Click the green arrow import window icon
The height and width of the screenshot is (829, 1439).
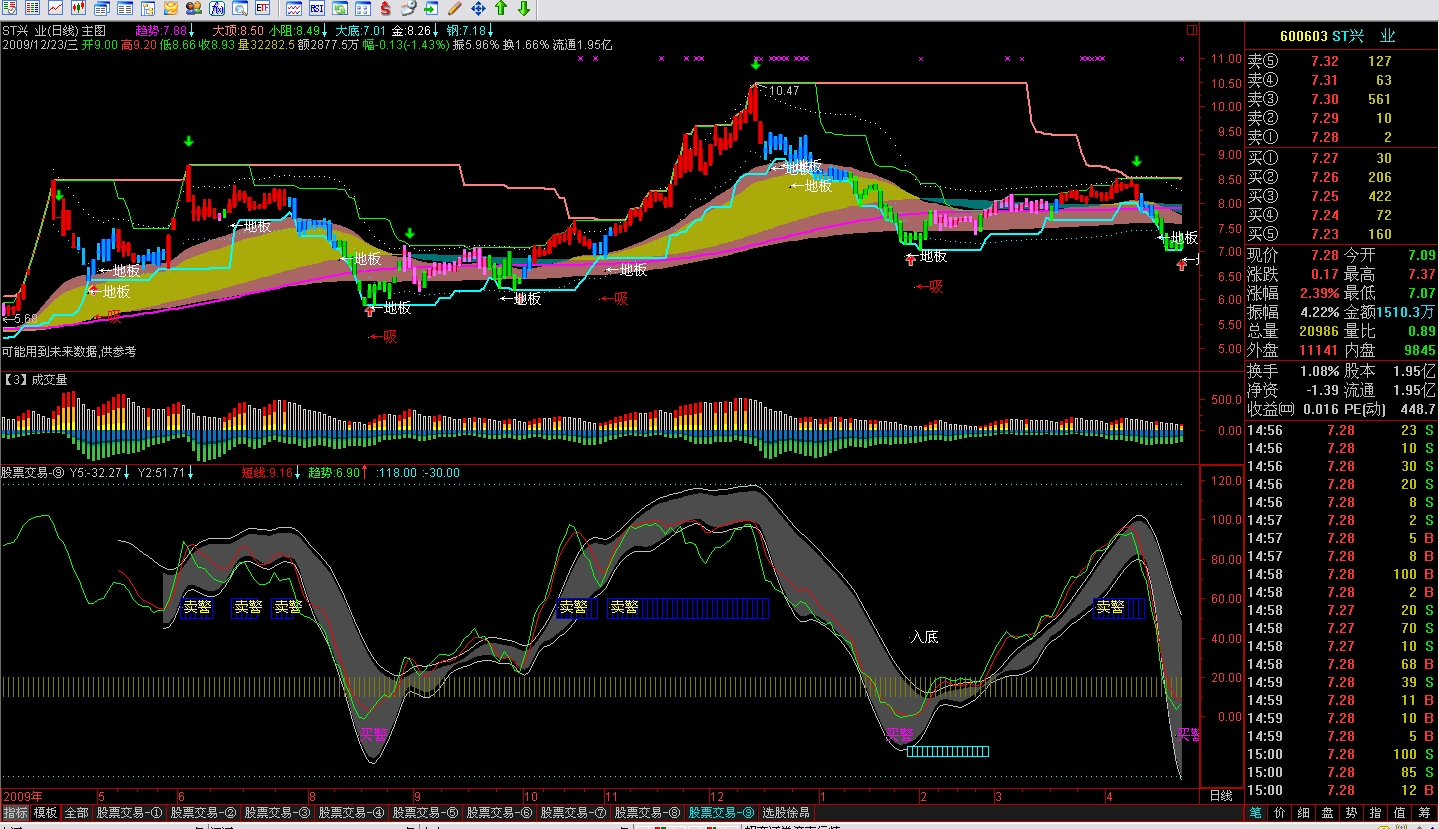pos(431,8)
